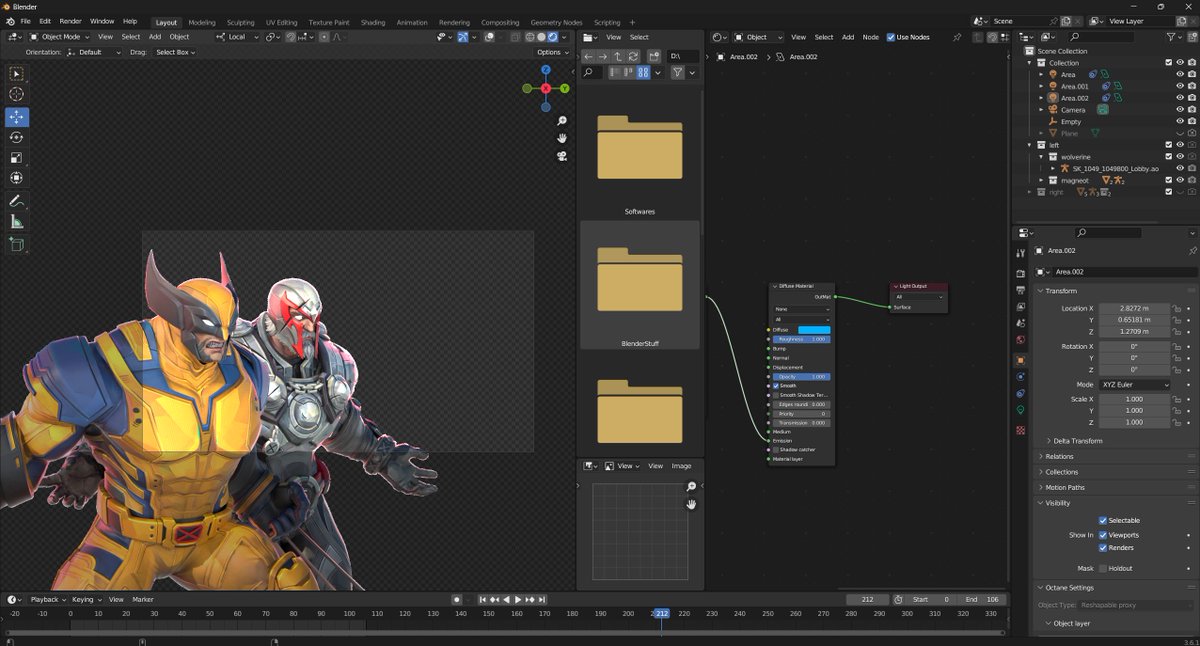Open the Marker menu in timeline
The width and height of the screenshot is (1200, 646).
point(143,599)
